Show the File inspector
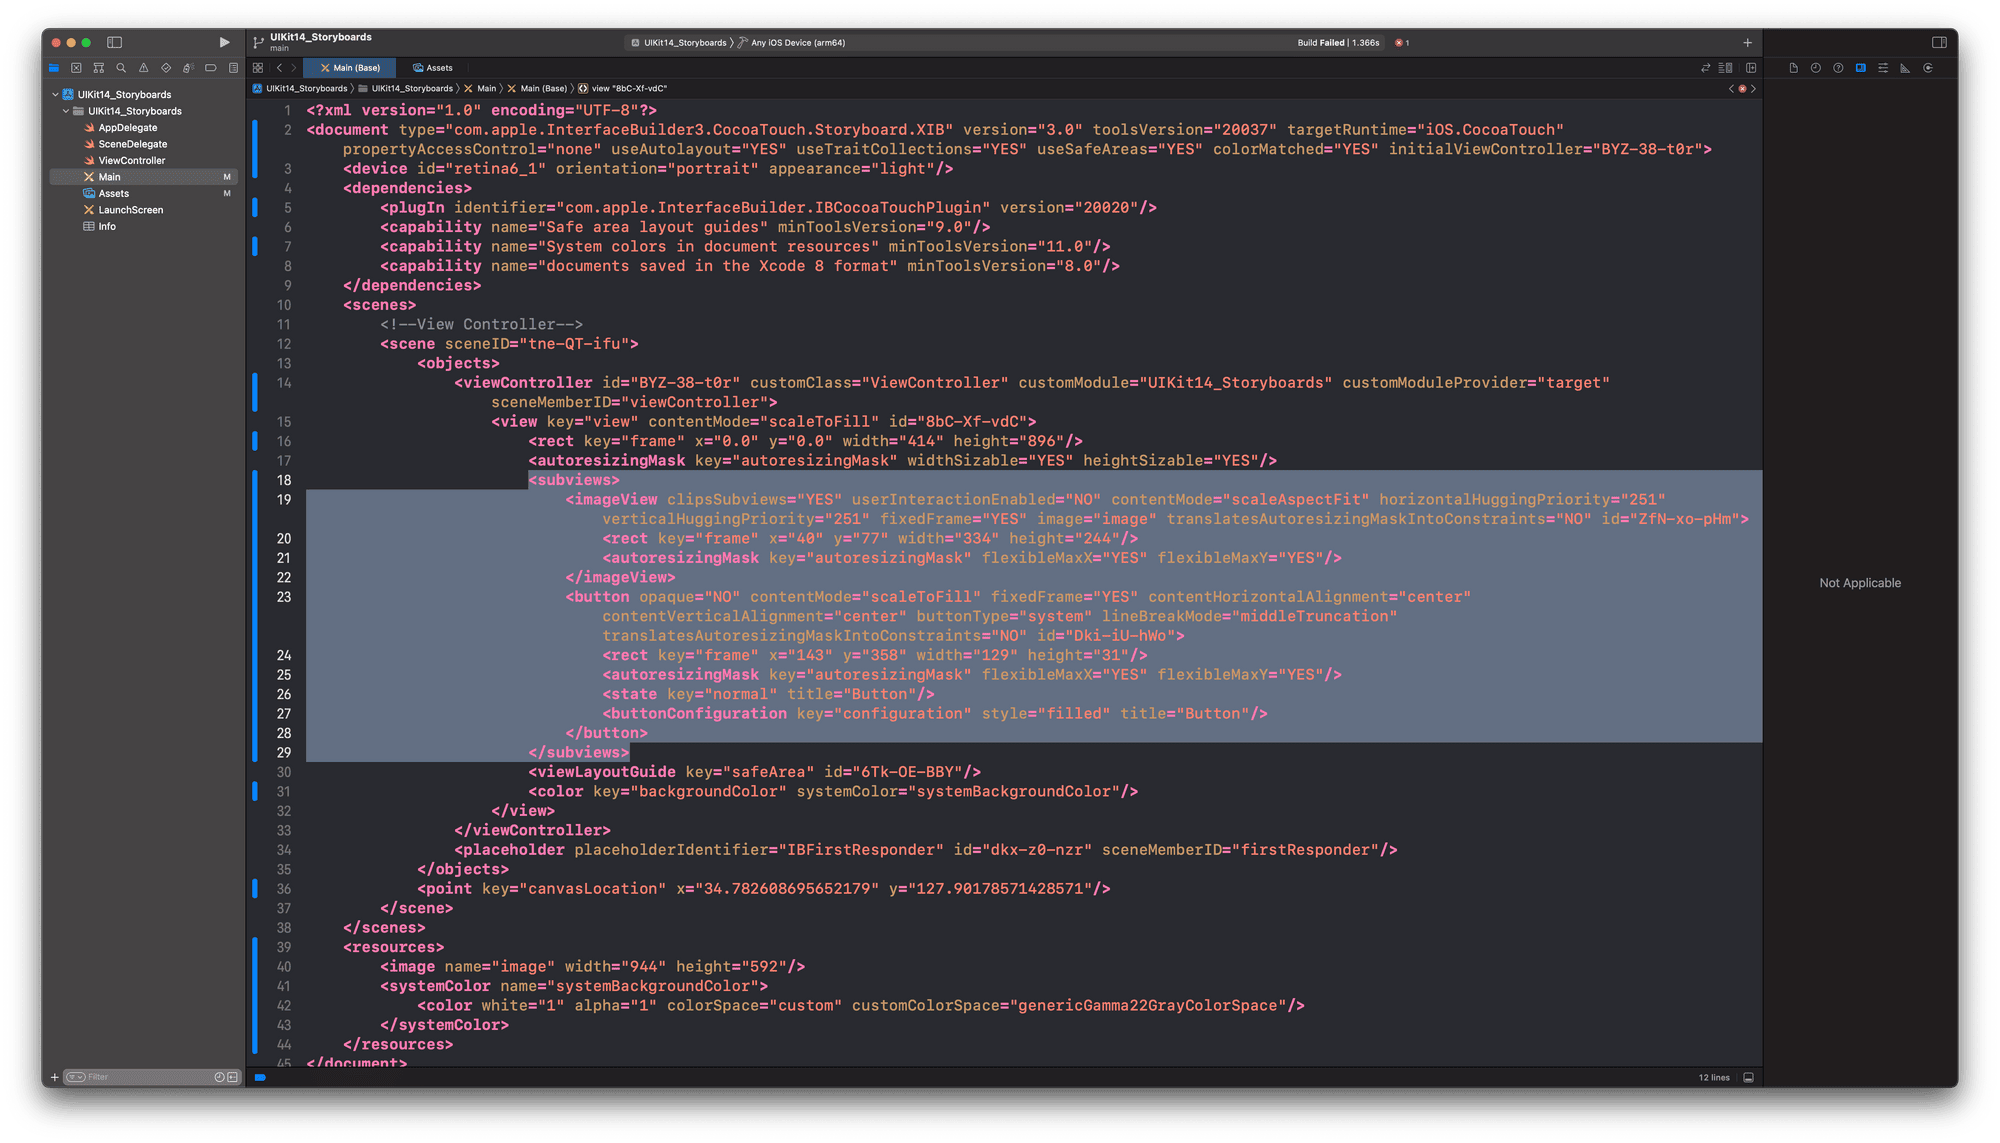Screen dimensions: 2000x1143 tap(1793, 68)
